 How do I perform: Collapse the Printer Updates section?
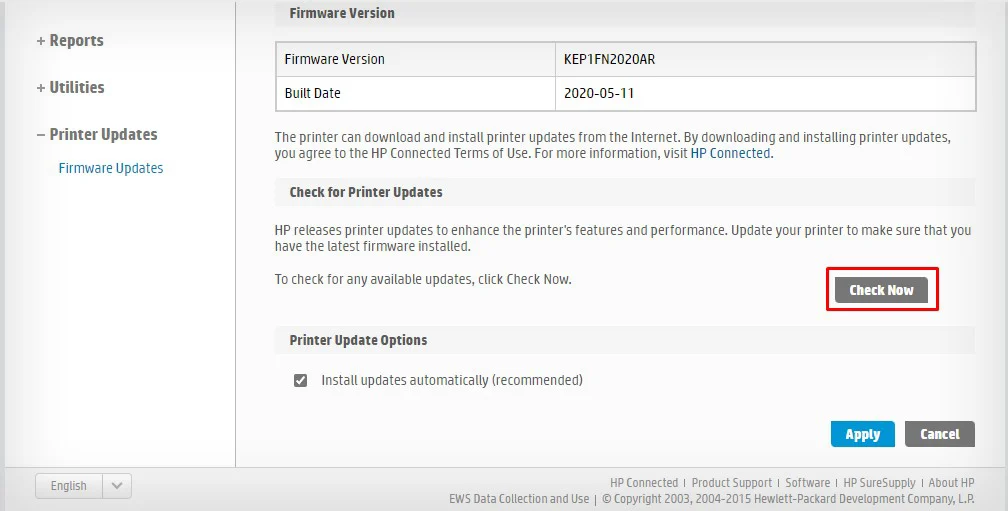[96, 135]
